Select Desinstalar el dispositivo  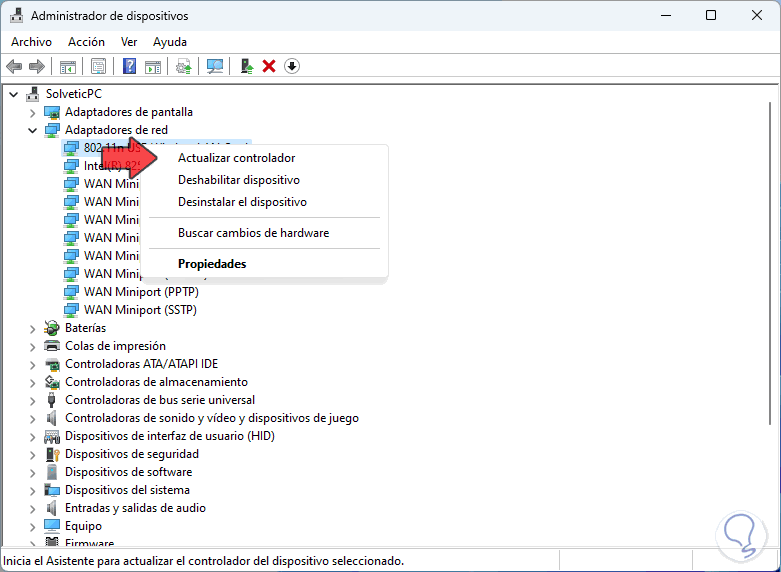264,202
